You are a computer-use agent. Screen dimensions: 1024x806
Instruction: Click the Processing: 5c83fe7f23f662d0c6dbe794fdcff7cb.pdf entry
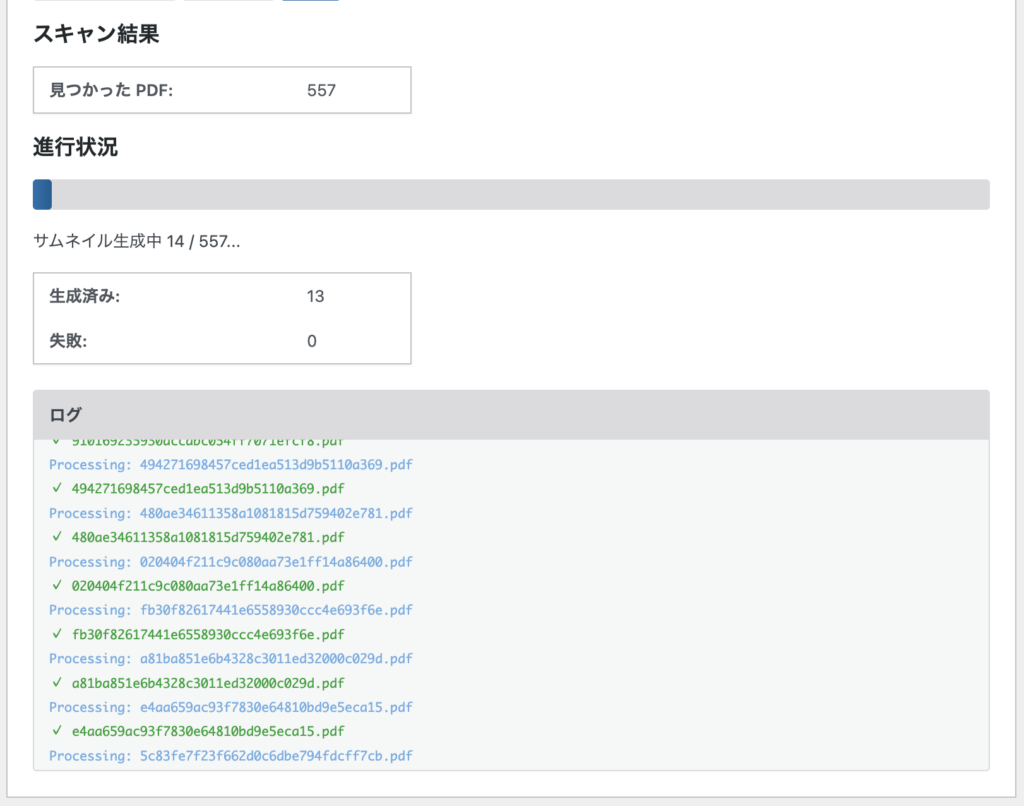tap(231, 756)
